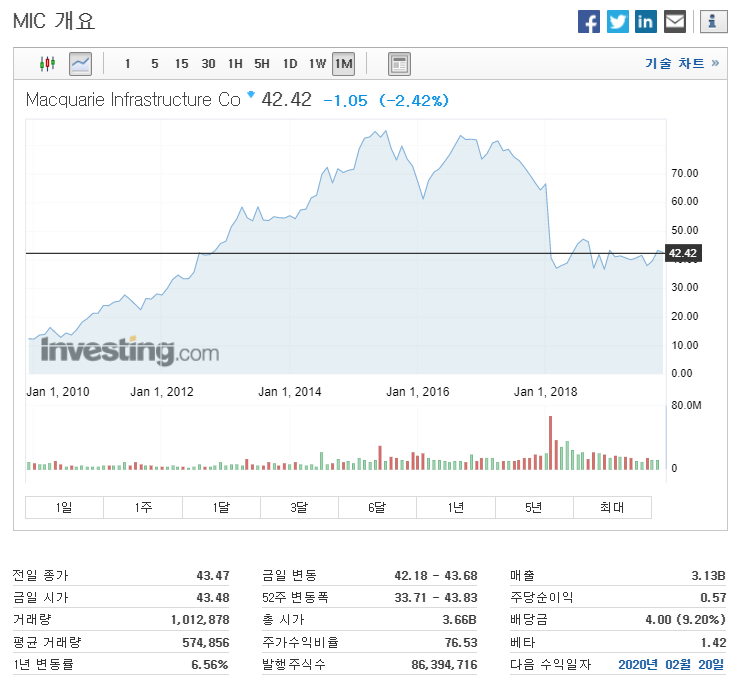The height and width of the screenshot is (687, 739).
Task: Choose the 5H interval
Action: [262, 64]
